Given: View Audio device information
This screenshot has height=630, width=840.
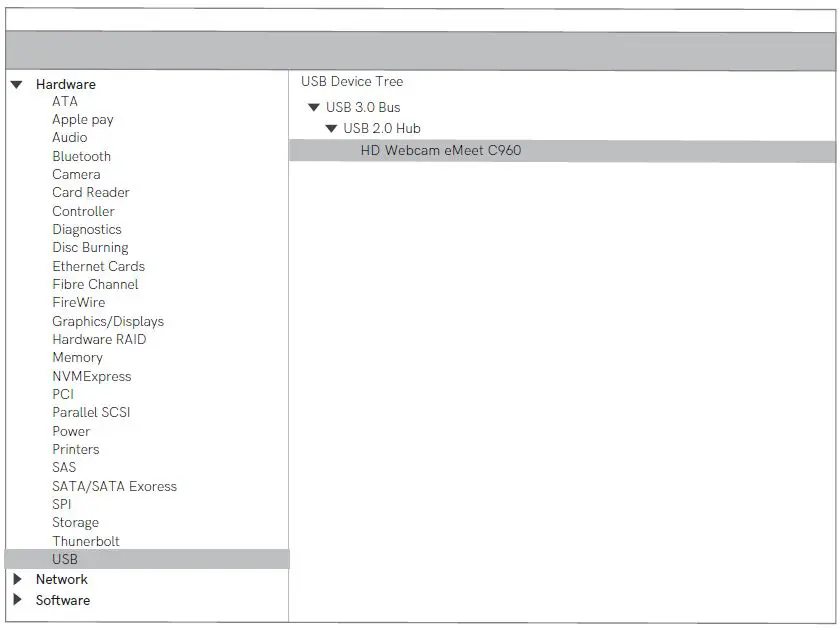Looking at the screenshot, I should point(70,137).
